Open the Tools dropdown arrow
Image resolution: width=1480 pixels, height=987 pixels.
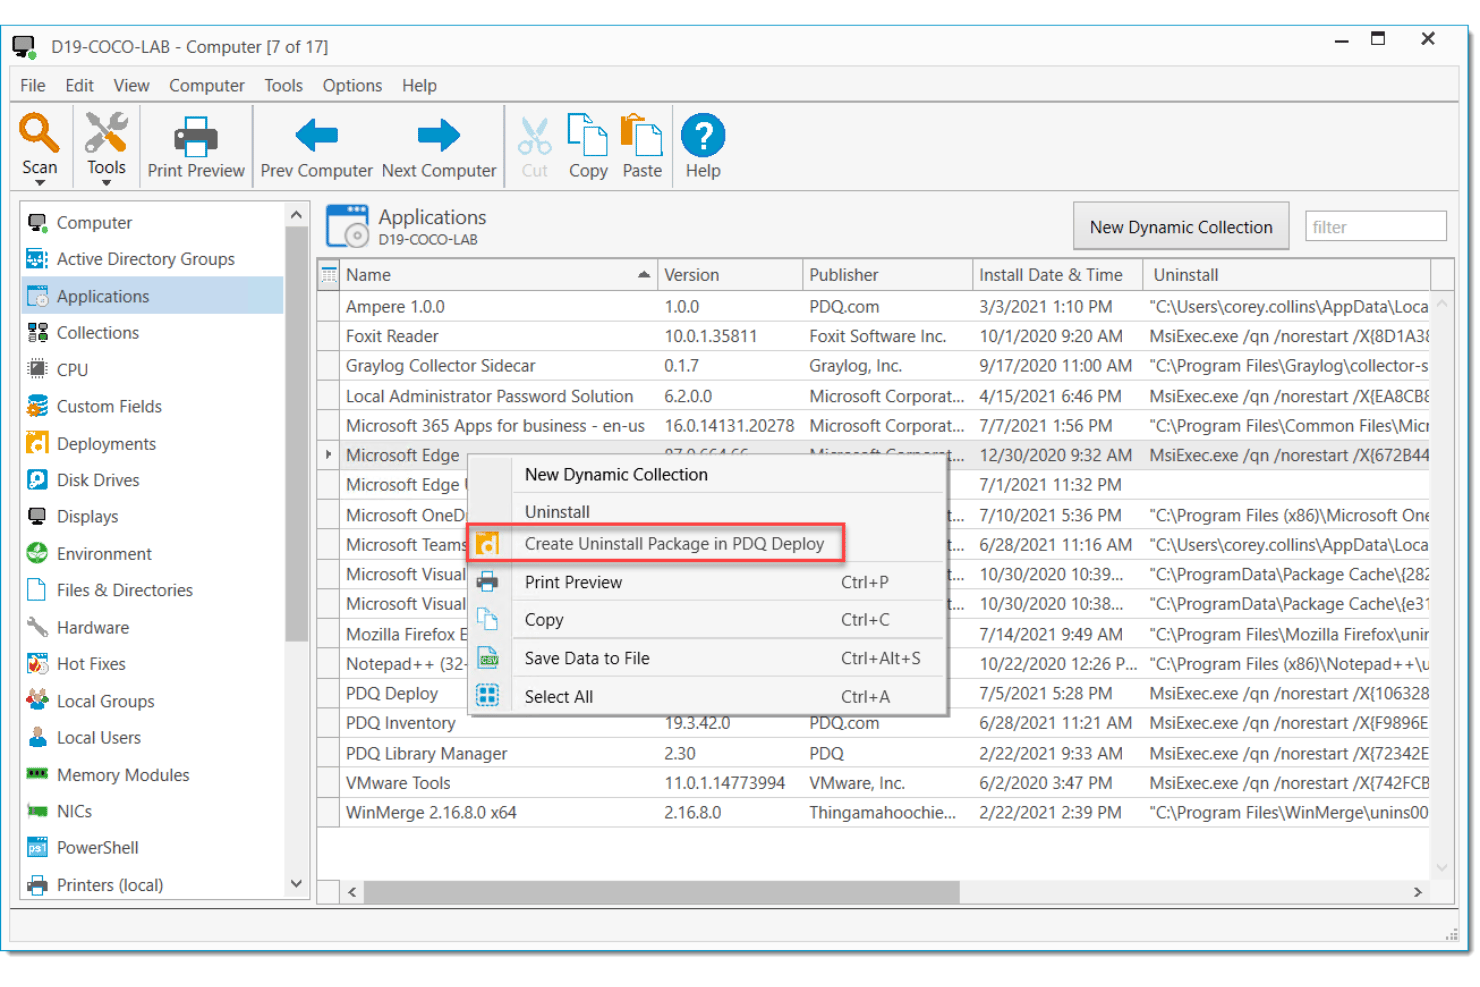point(106,183)
